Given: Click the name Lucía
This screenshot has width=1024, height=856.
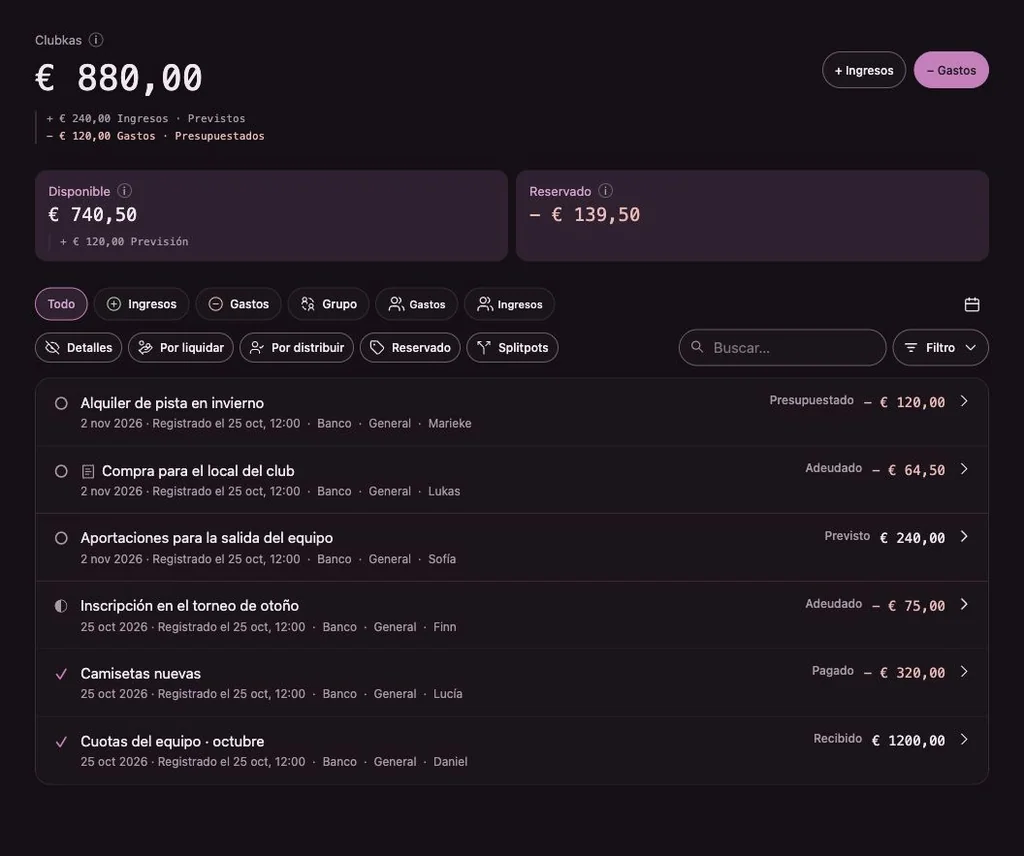Looking at the screenshot, I should 448,694.
